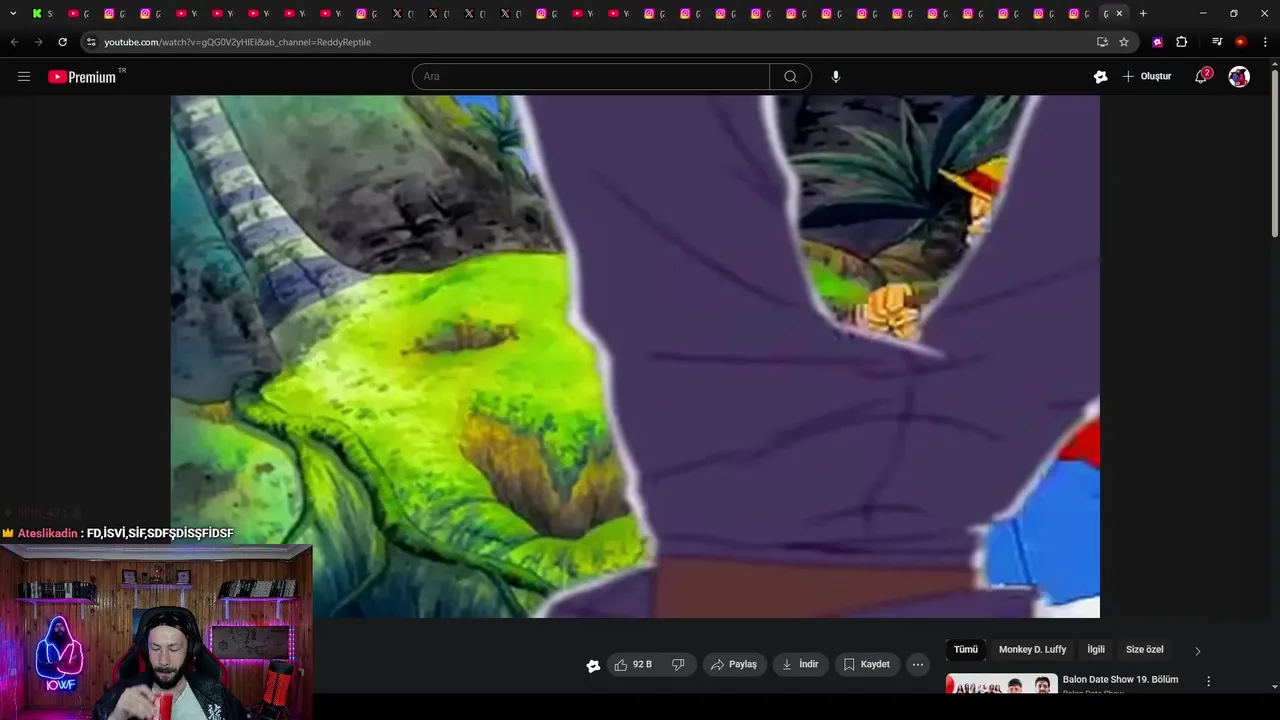This screenshot has height=720, width=1280.
Task: Open options menu for Balon Date Show video
Action: (x=1208, y=681)
